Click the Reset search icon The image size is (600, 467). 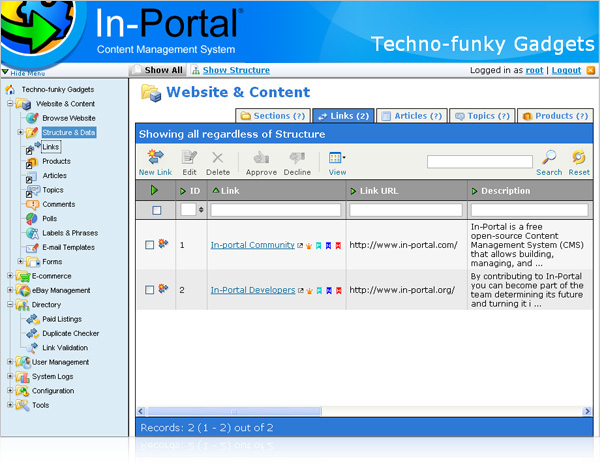(579, 157)
